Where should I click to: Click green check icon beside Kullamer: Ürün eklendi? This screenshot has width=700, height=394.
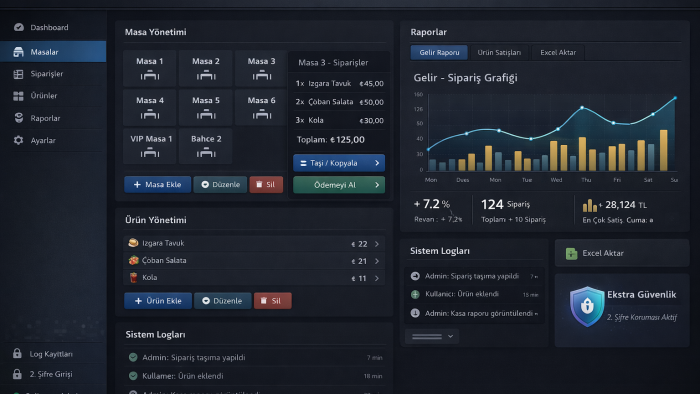133,376
